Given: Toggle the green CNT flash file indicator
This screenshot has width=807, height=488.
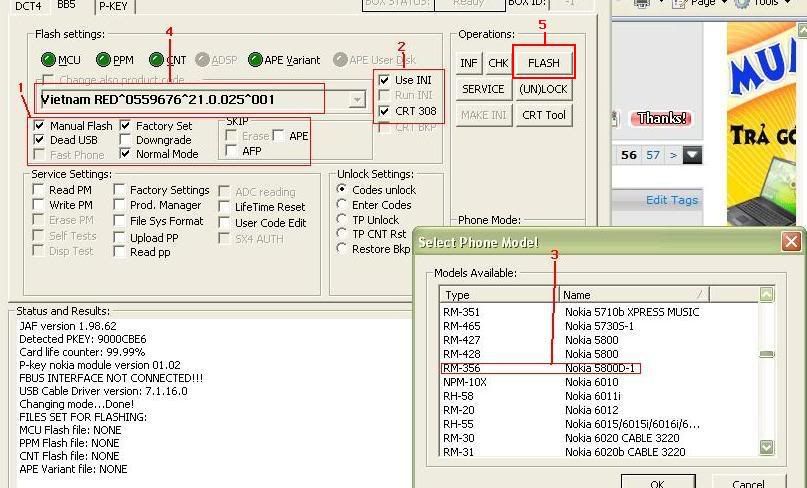Looking at the screenshot, I should point(156,60).
